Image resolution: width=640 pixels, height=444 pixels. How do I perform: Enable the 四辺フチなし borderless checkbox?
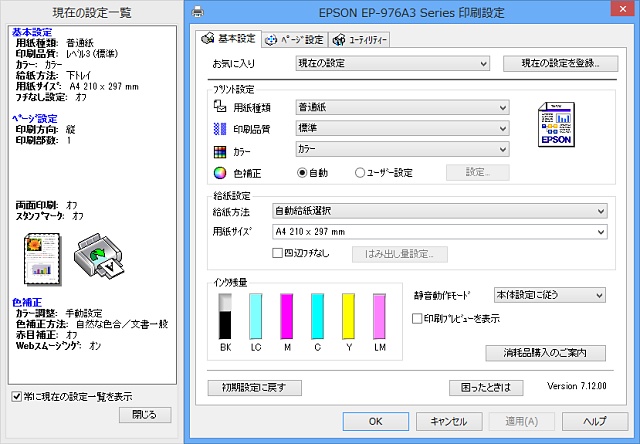pos(277,253)
